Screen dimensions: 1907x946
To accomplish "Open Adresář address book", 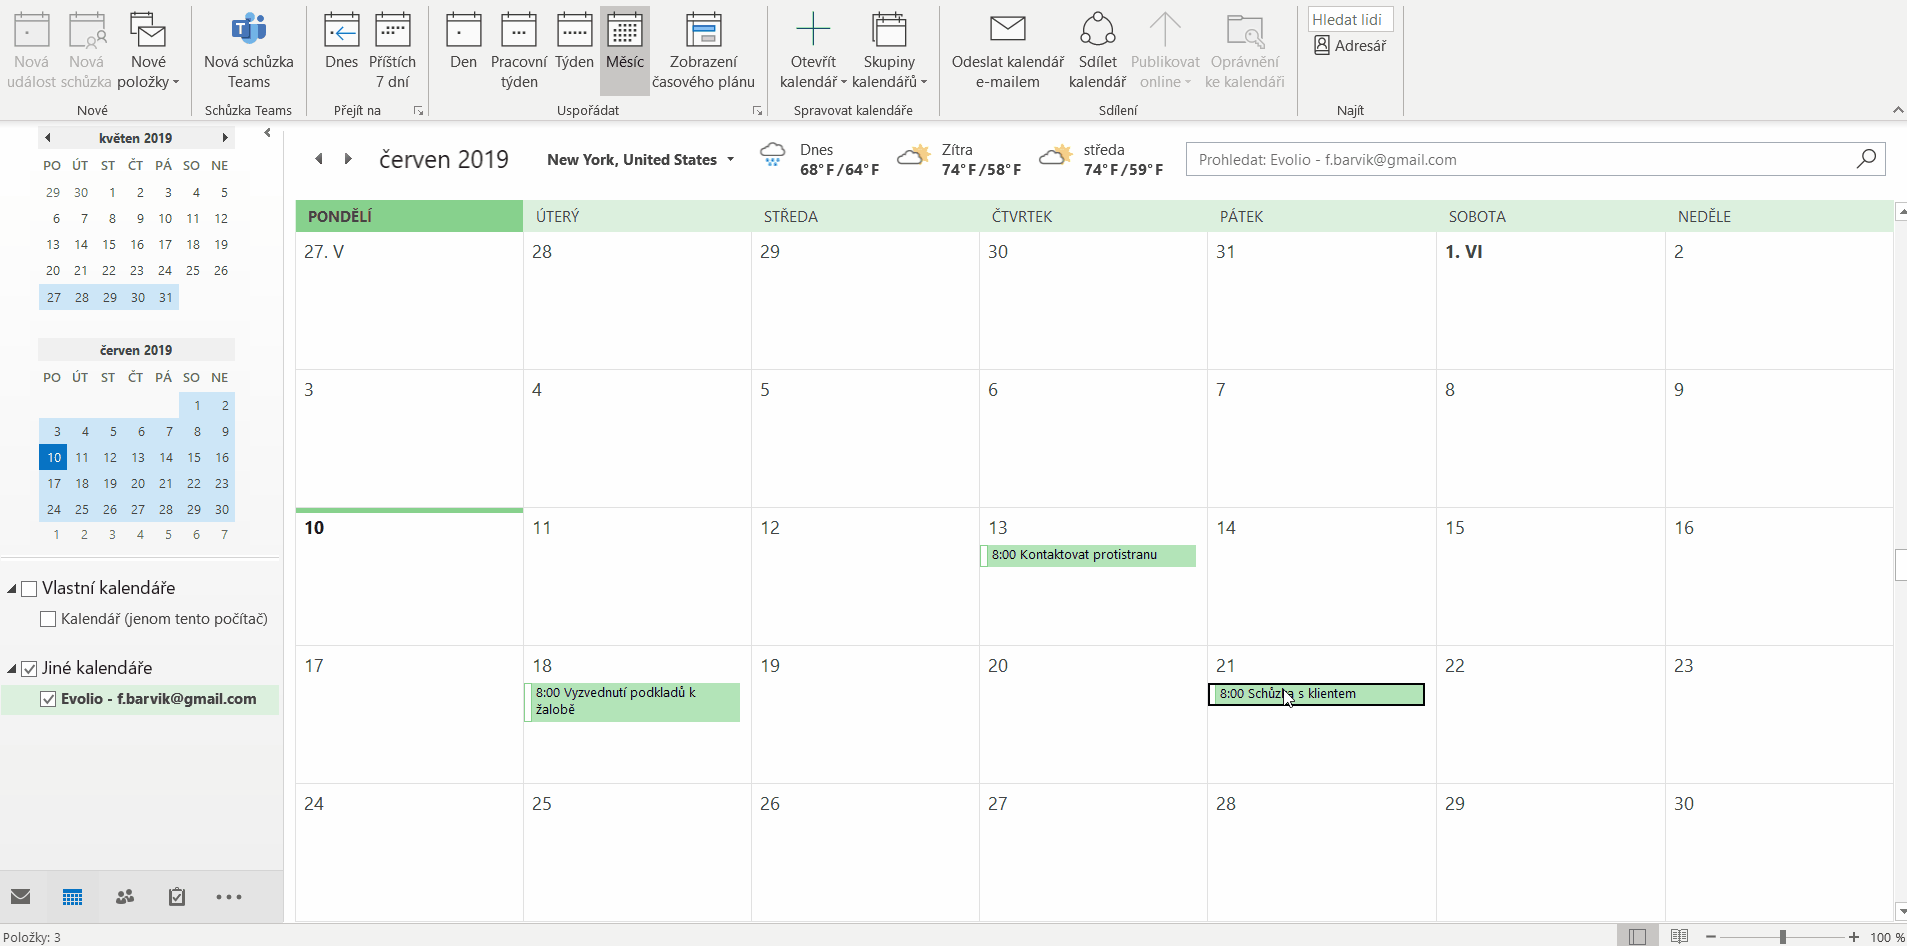I will [1350, 46].
